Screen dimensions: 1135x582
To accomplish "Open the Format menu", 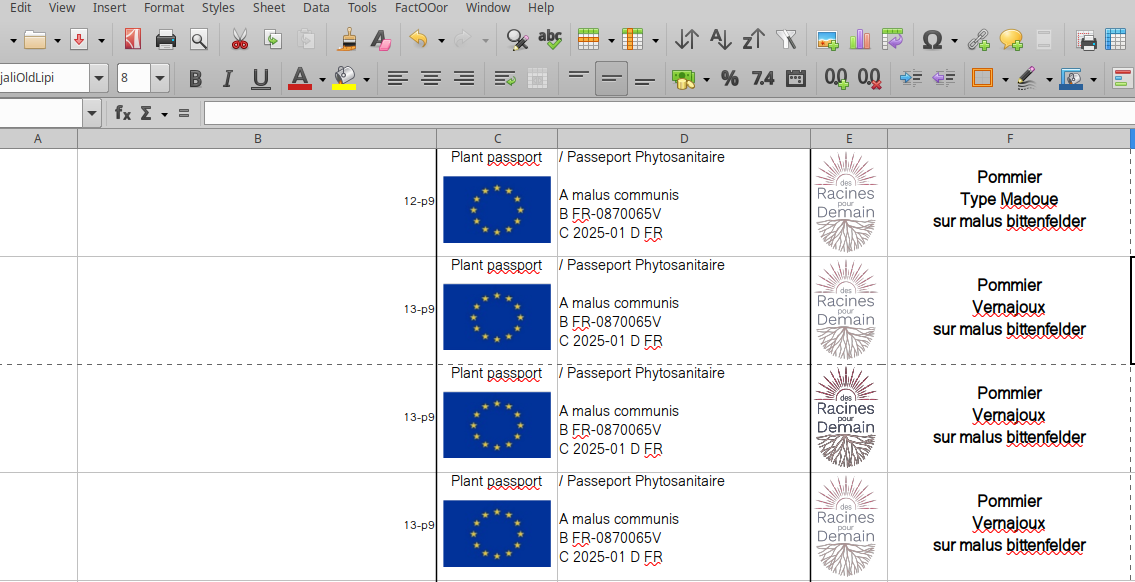I will pos(164,8).
